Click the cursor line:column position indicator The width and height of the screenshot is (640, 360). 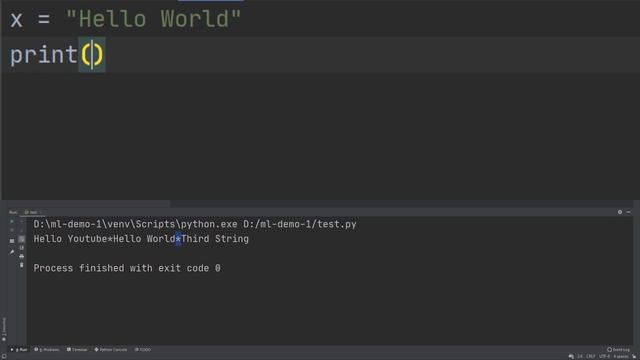pyautogui.click(x=580, y=357)
